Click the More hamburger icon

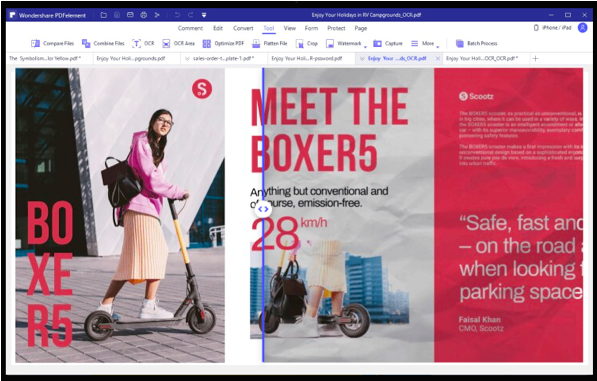tap(415, 43)
